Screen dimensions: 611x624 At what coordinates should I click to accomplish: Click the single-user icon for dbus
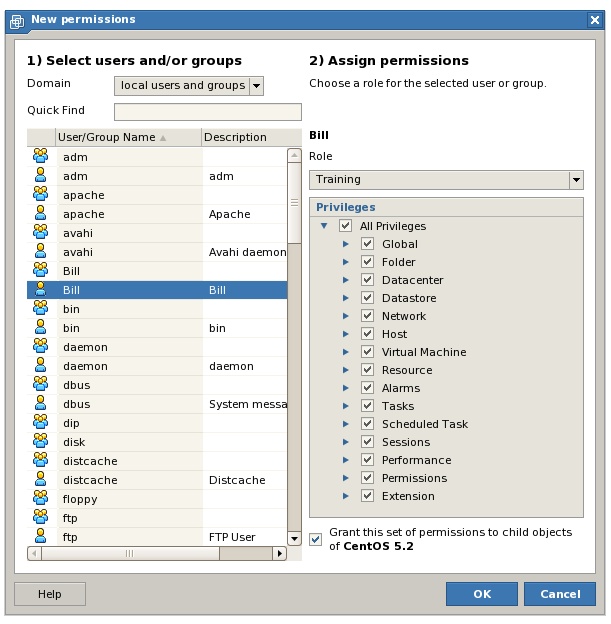click(x=40, y=404)
